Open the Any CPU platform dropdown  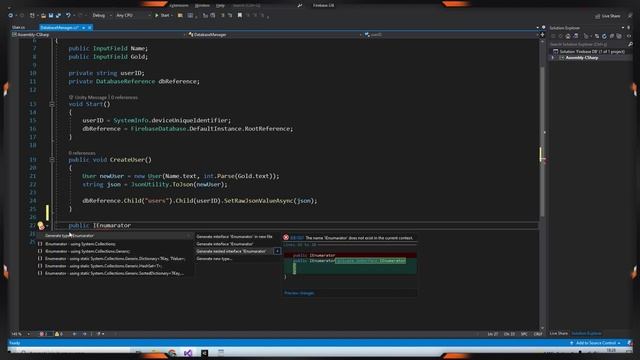(x=133, y=16)
